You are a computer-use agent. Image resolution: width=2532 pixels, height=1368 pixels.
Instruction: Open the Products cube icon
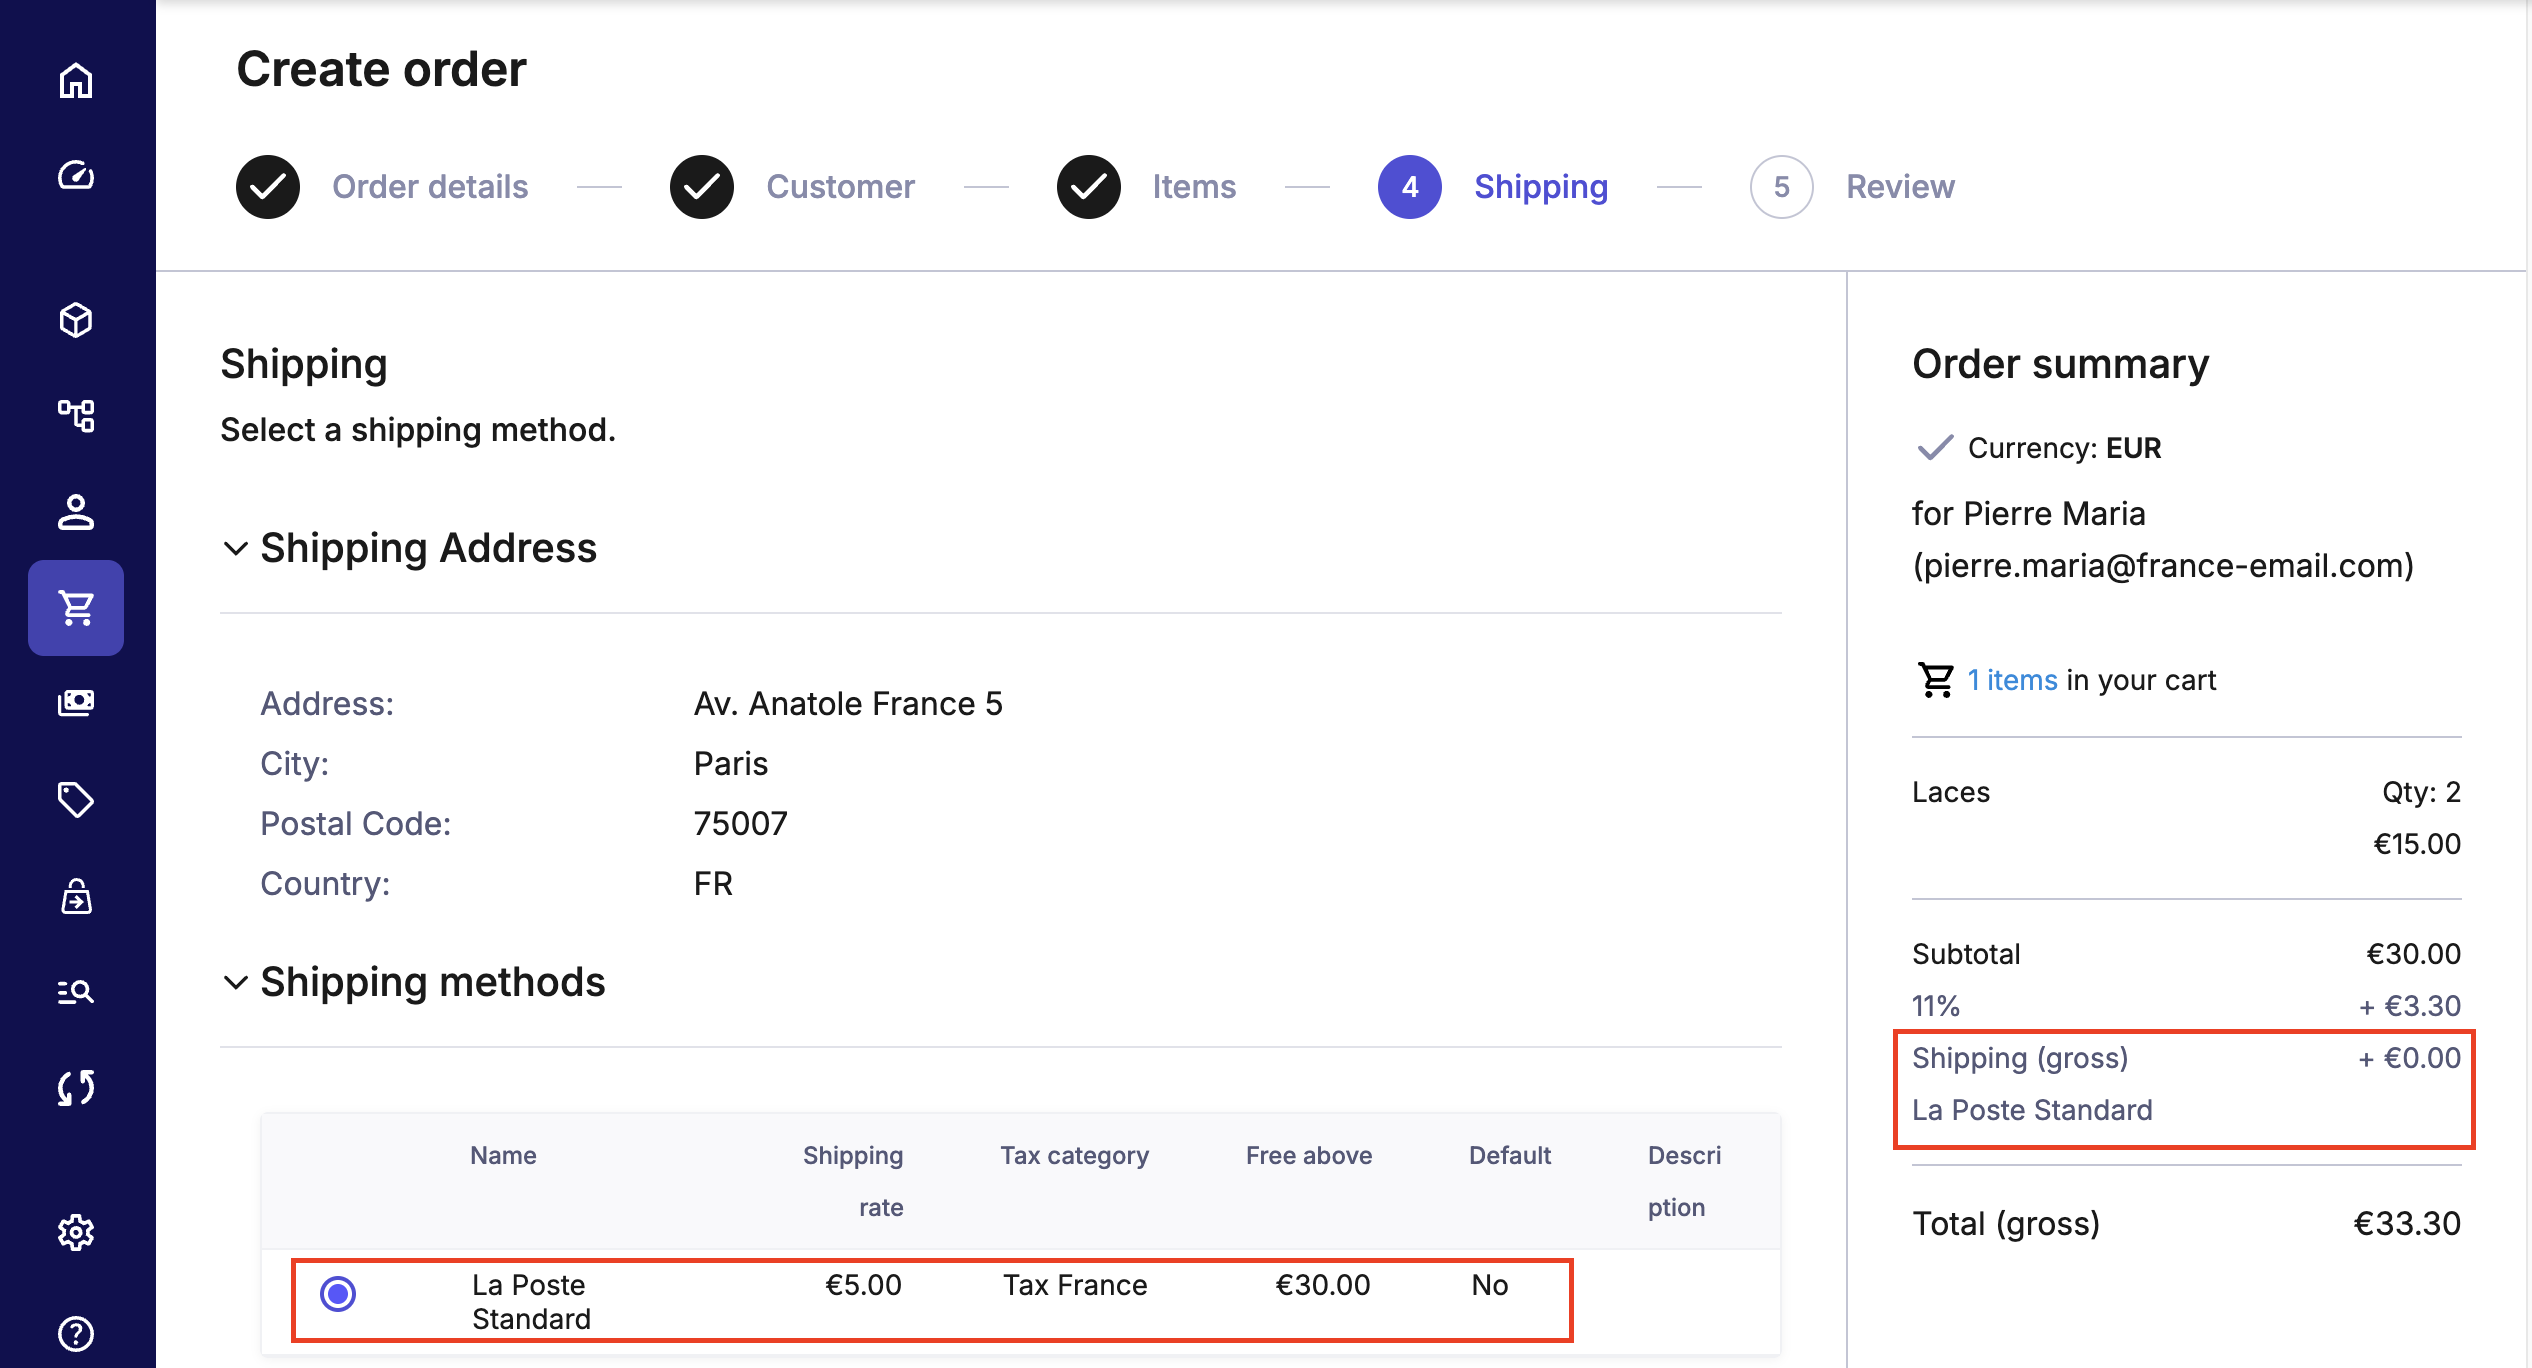pos(76,321)
